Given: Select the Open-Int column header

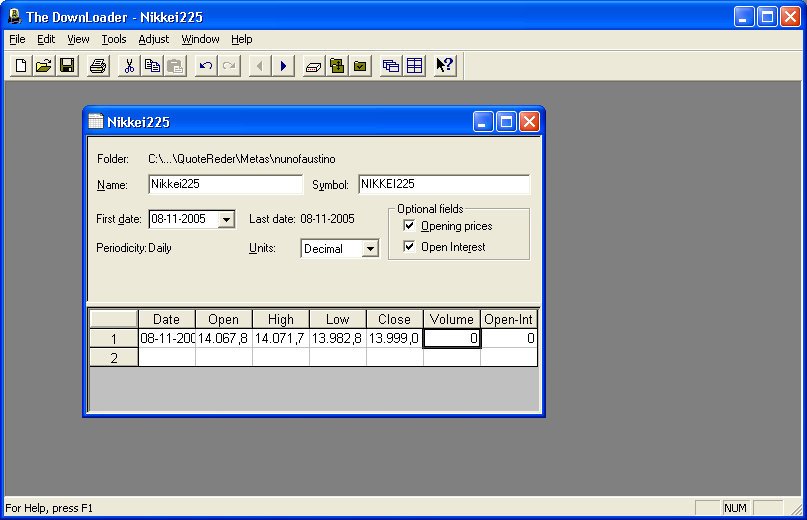Looking at the screenshot, I should (x=509, y=319).
